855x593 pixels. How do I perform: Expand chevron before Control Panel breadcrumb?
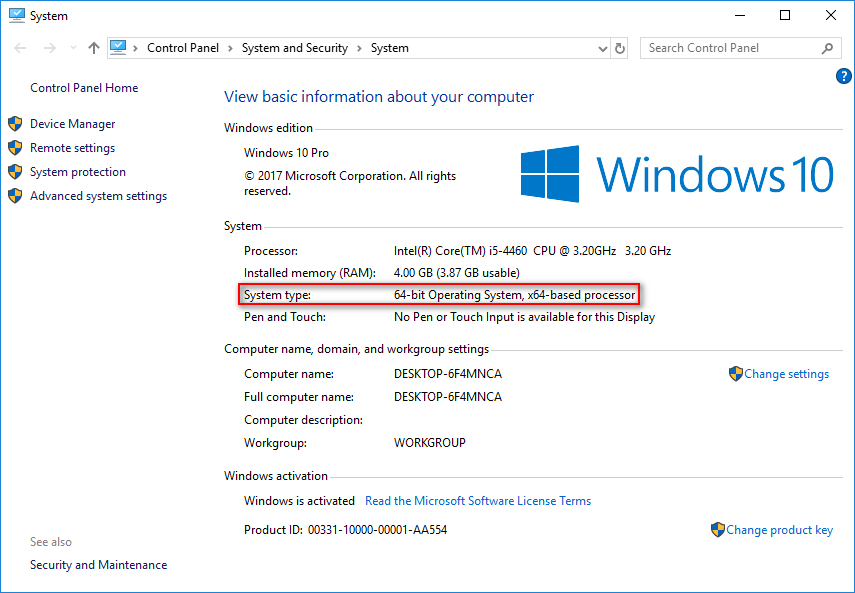[135, 48]
